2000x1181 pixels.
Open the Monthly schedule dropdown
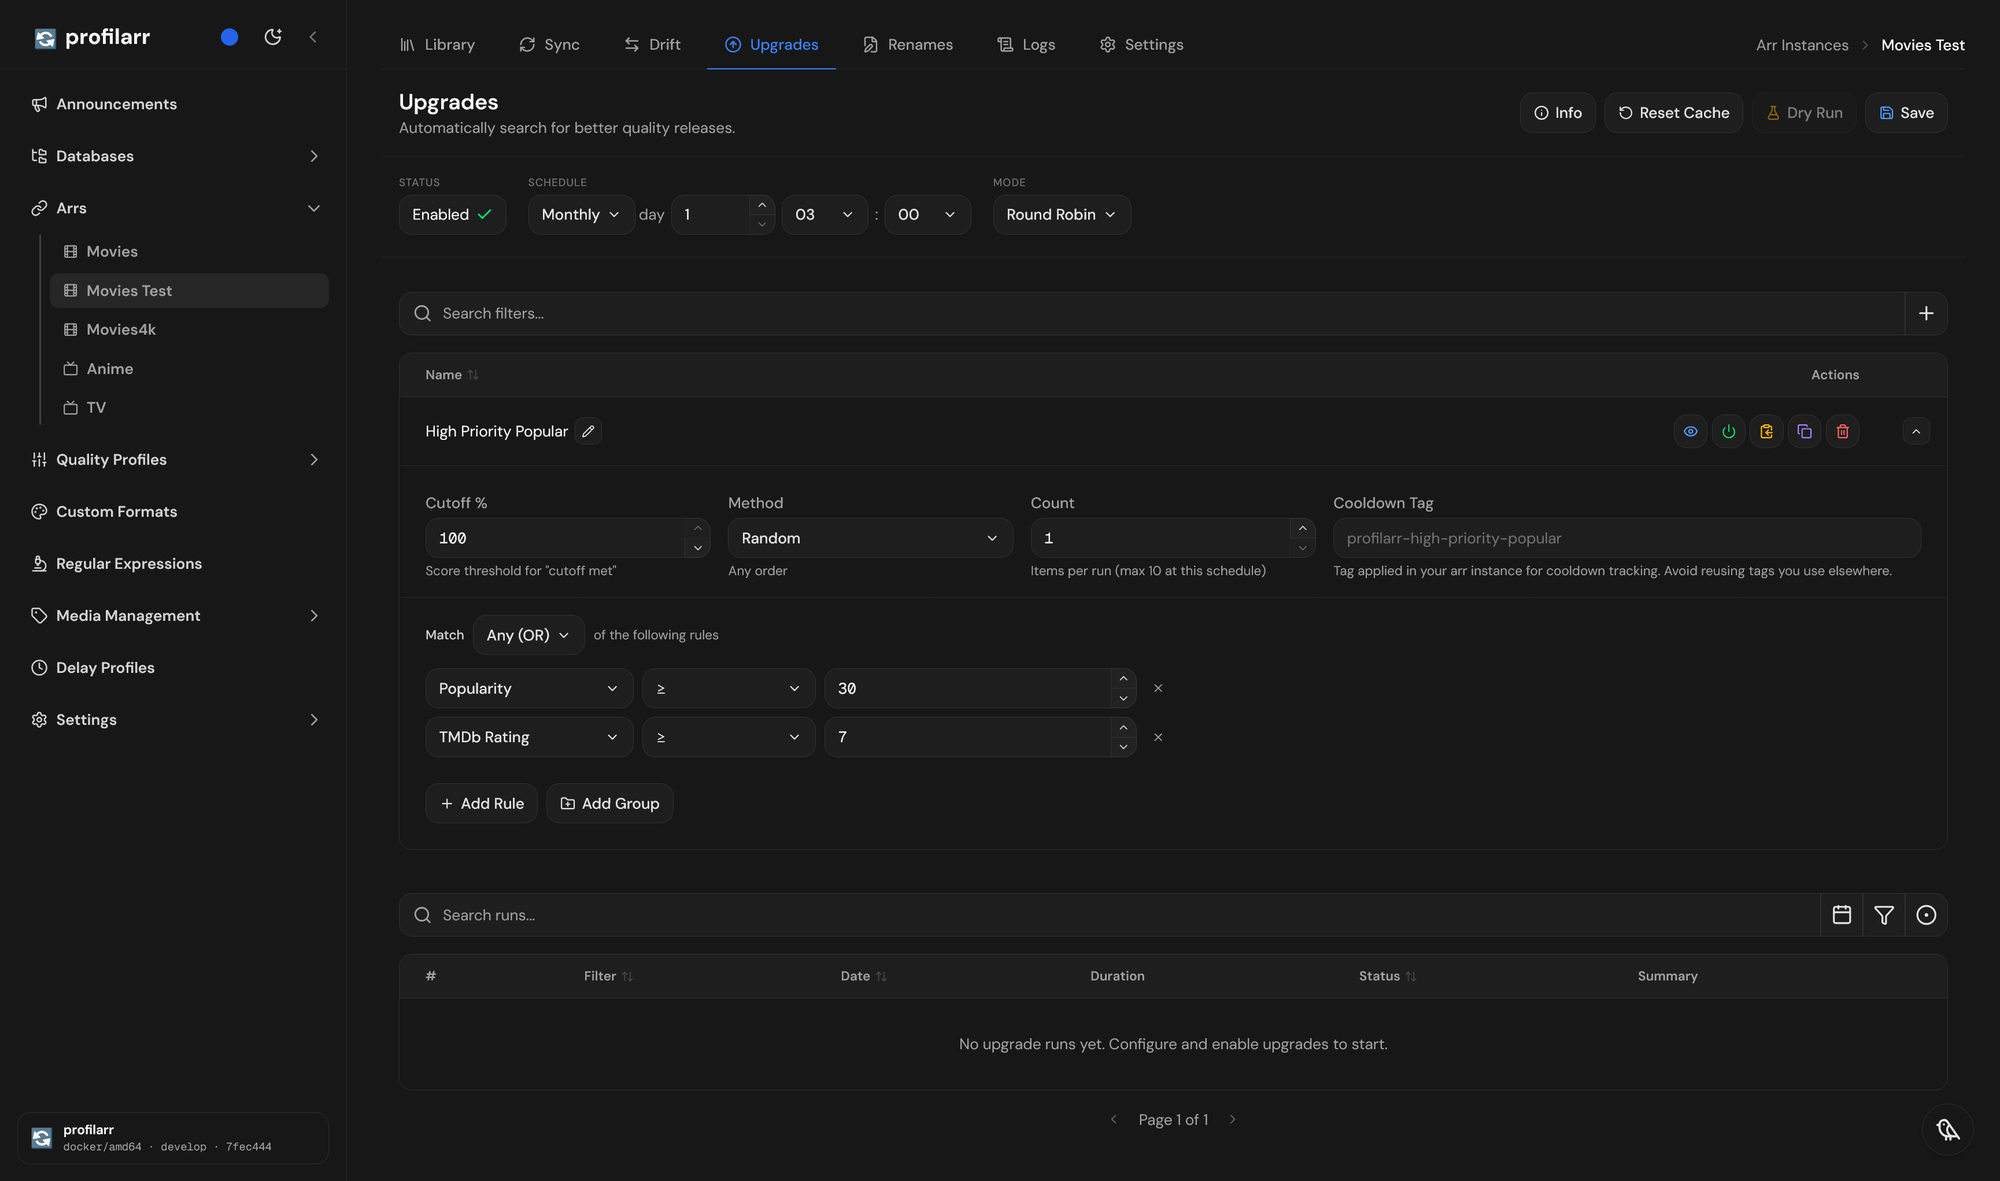[x=581, y=215]
